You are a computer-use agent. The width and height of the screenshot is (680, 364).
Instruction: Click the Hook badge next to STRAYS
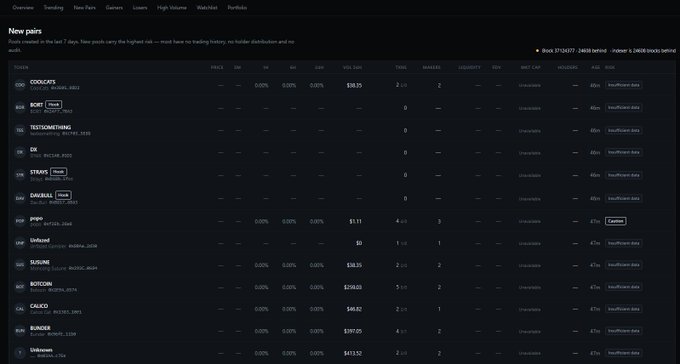click(59, 172)
